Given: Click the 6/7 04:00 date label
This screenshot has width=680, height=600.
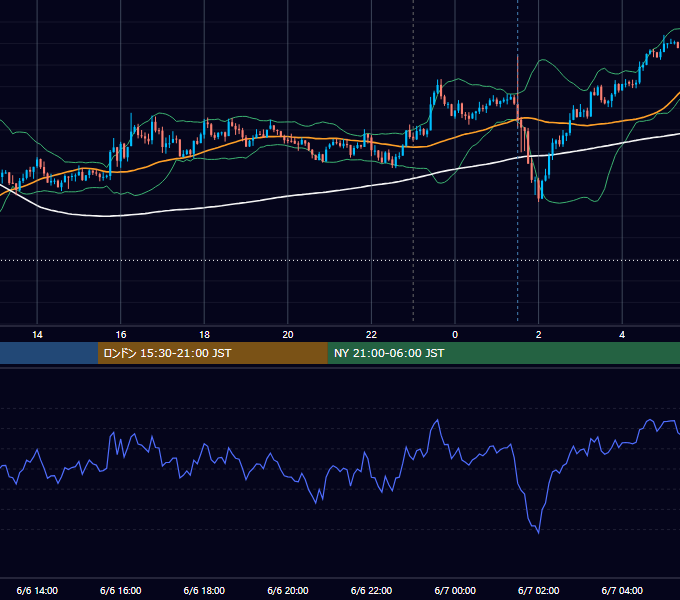Looking at the screenshot, I should 622,590.
